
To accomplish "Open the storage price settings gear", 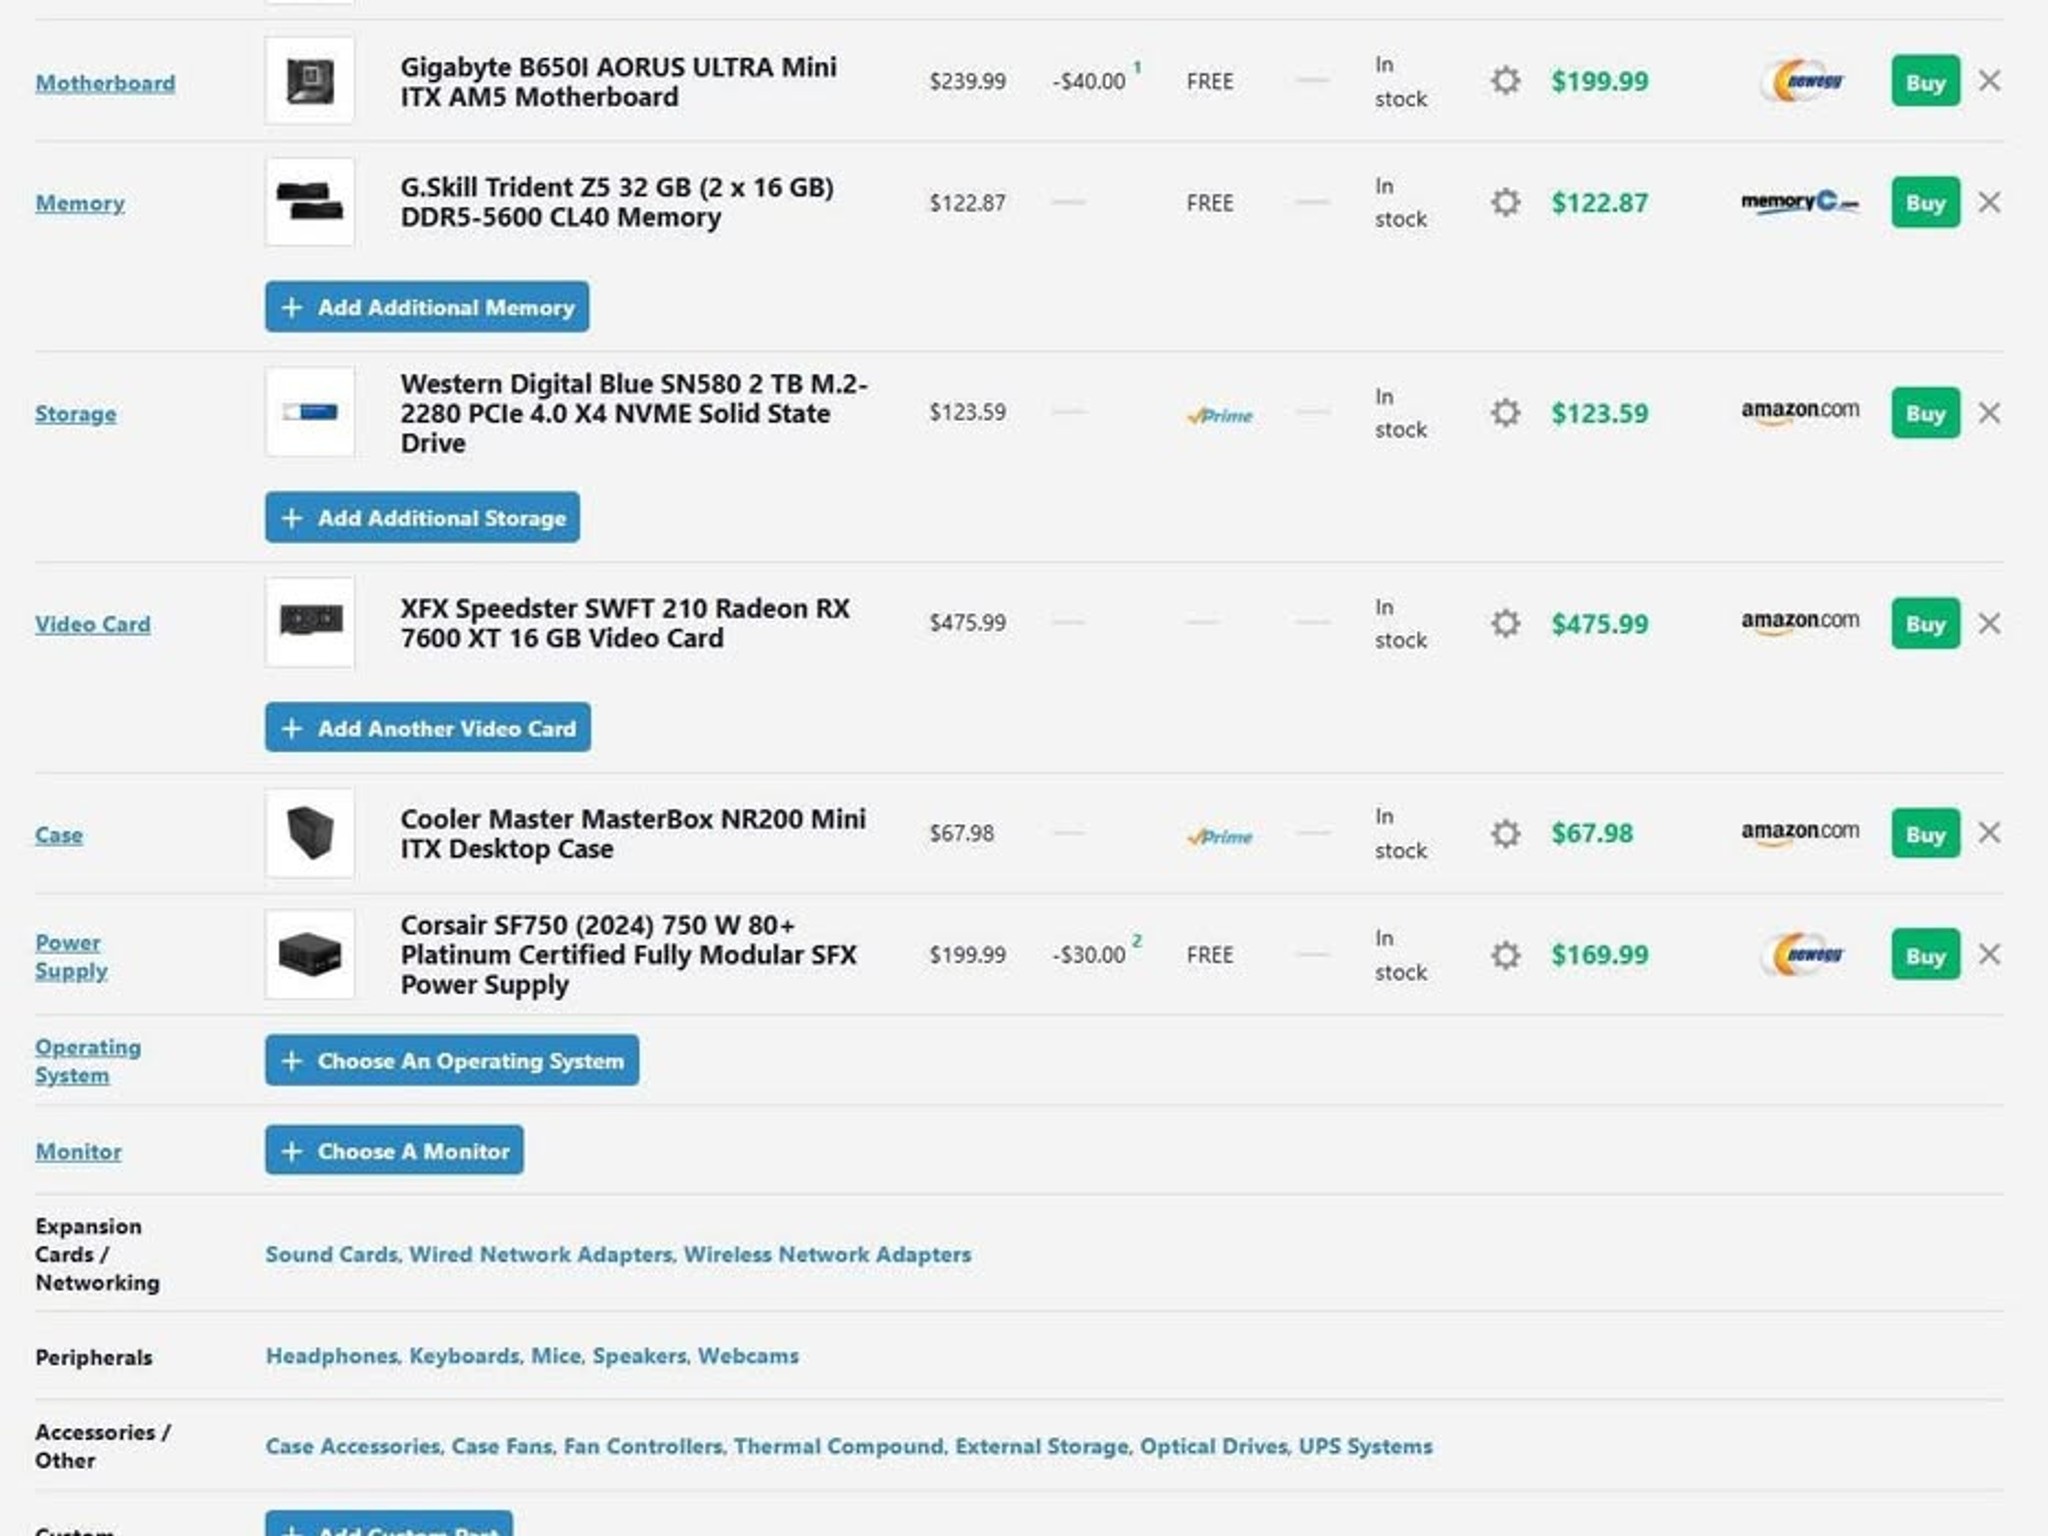I will coord(1504,413).
